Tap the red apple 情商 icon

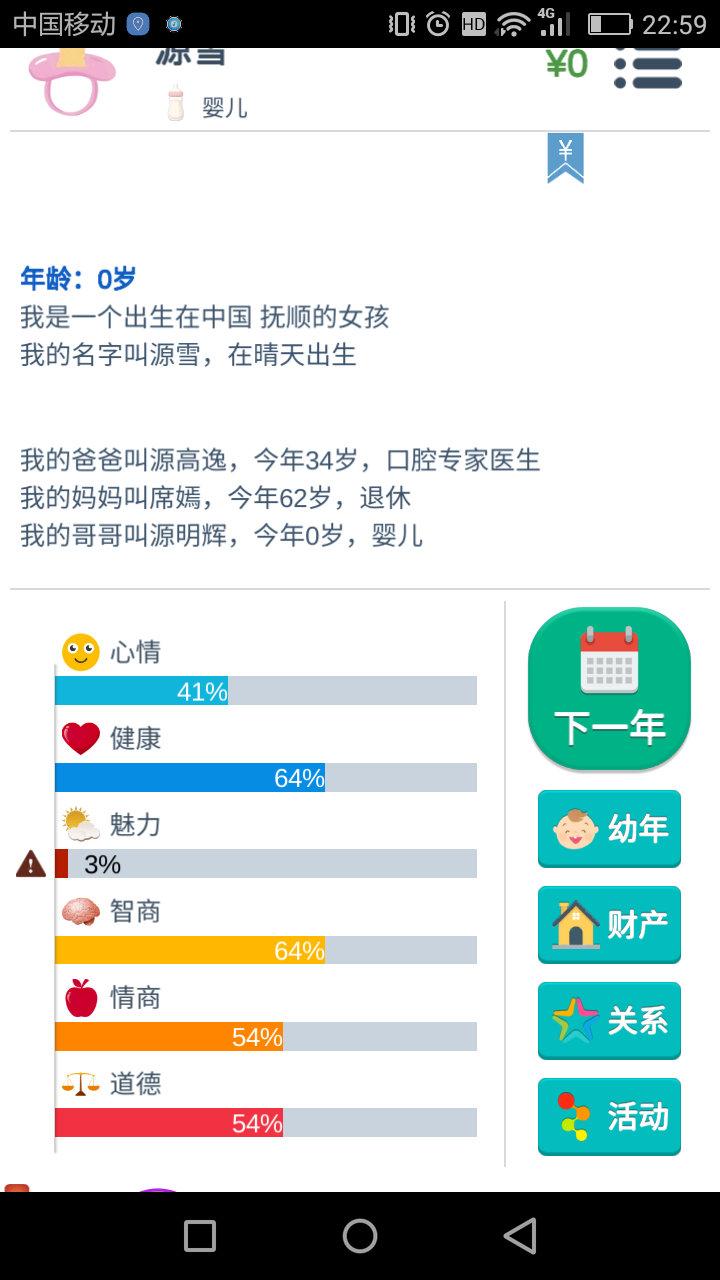81,997
